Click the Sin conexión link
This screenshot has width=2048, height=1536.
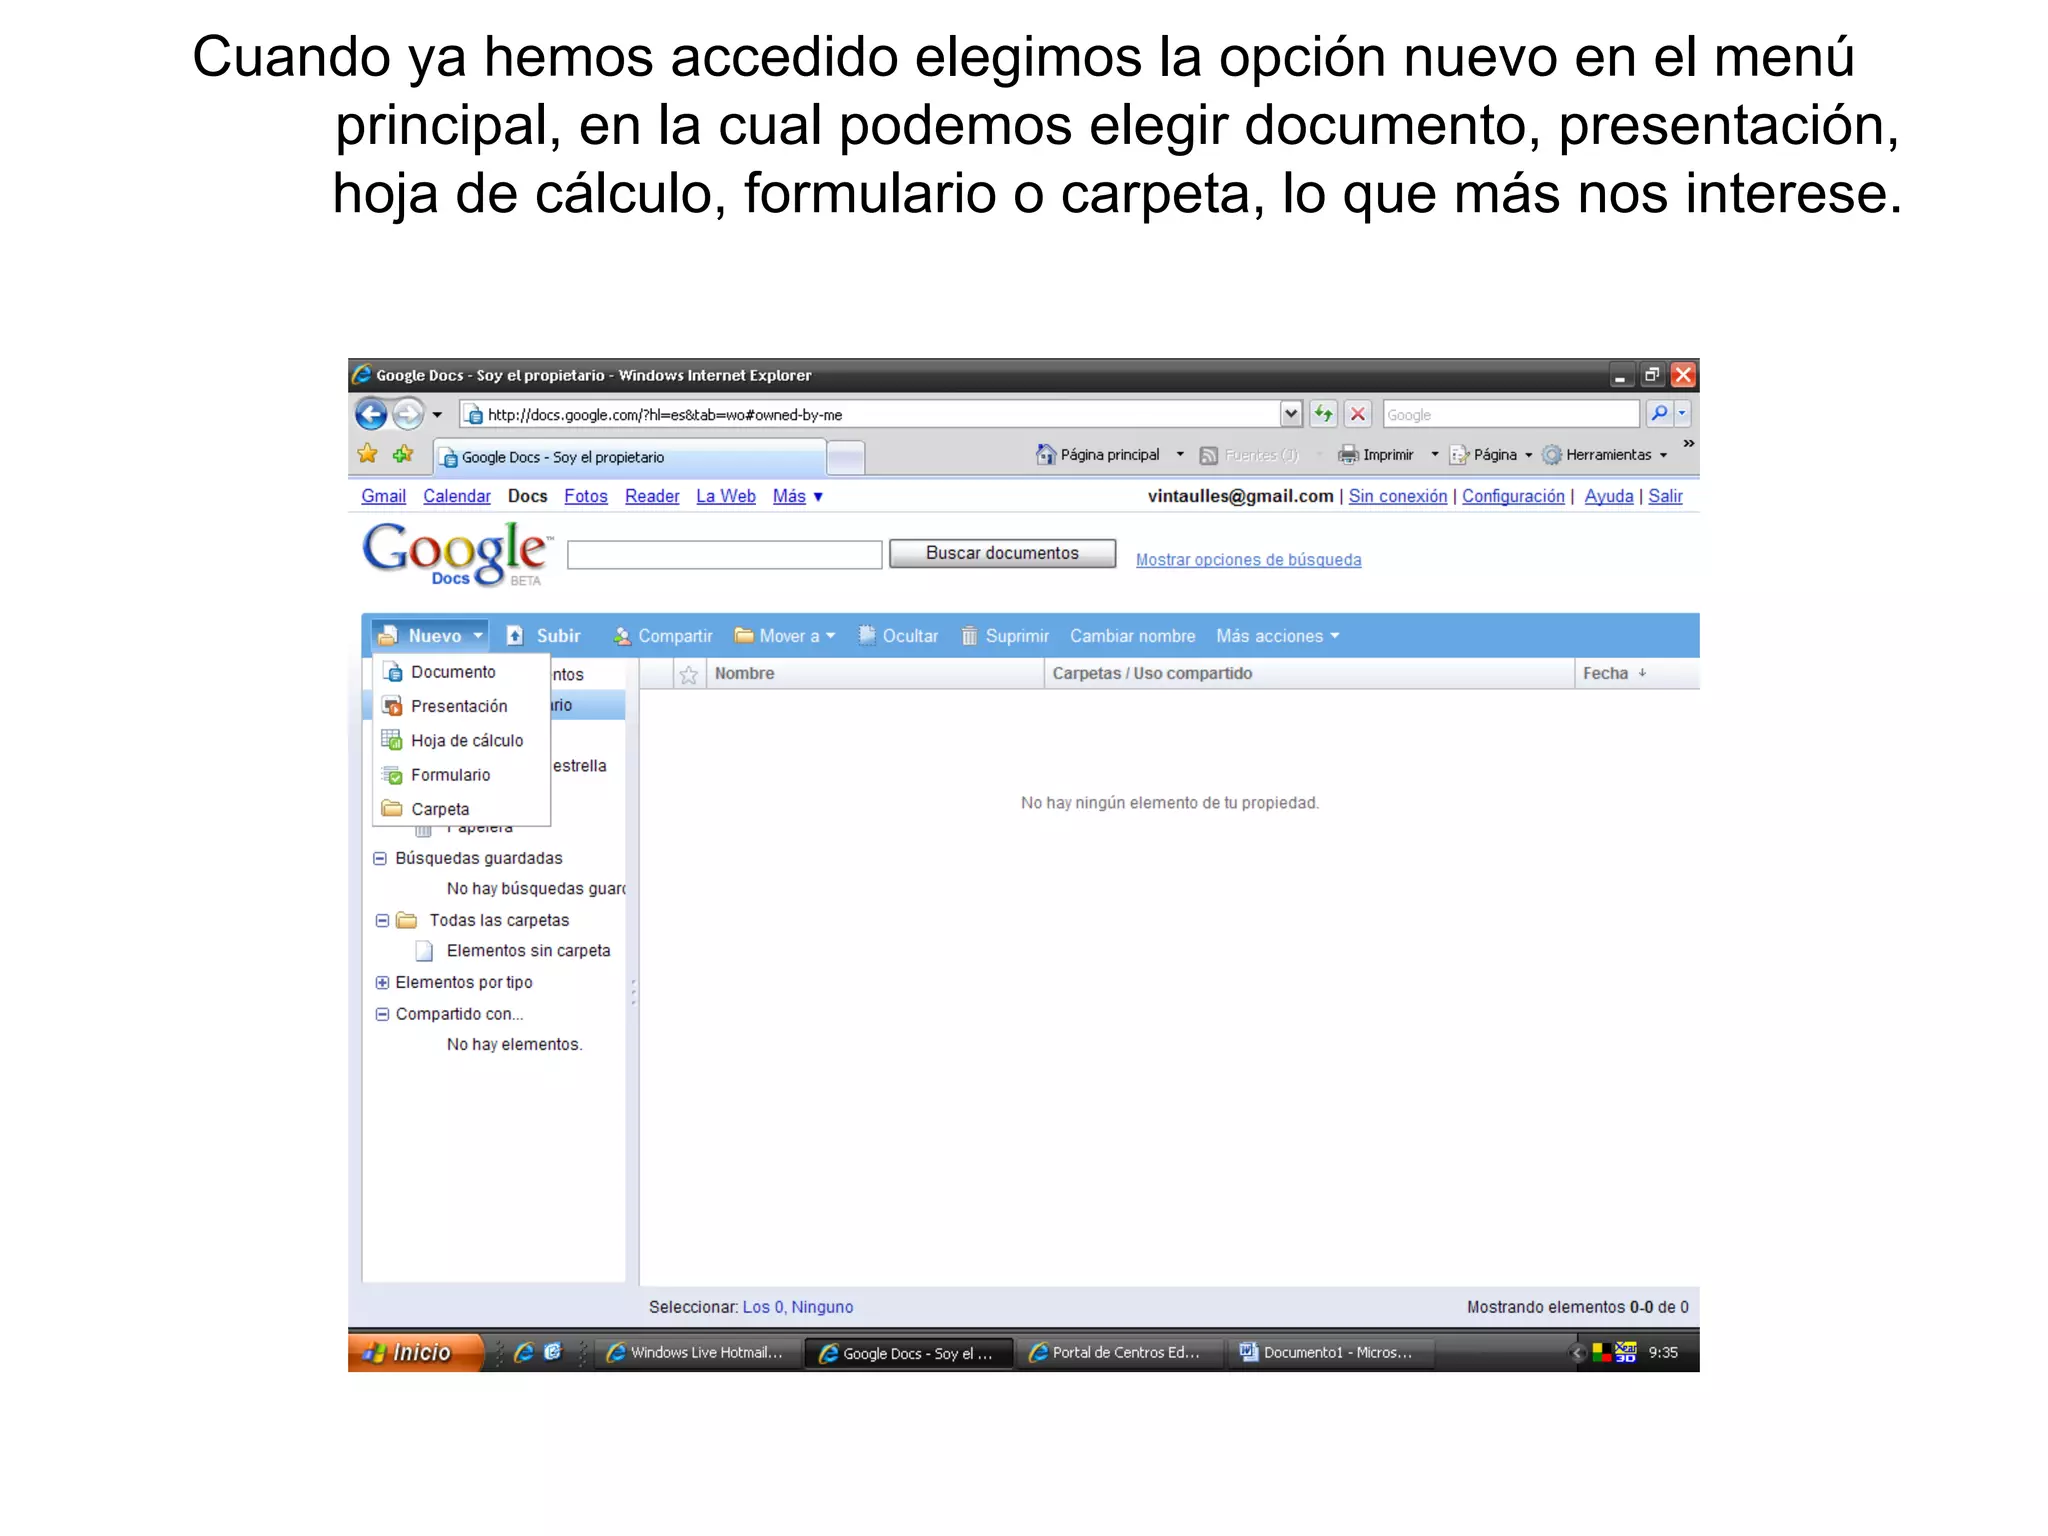(x=1397, y=496)
